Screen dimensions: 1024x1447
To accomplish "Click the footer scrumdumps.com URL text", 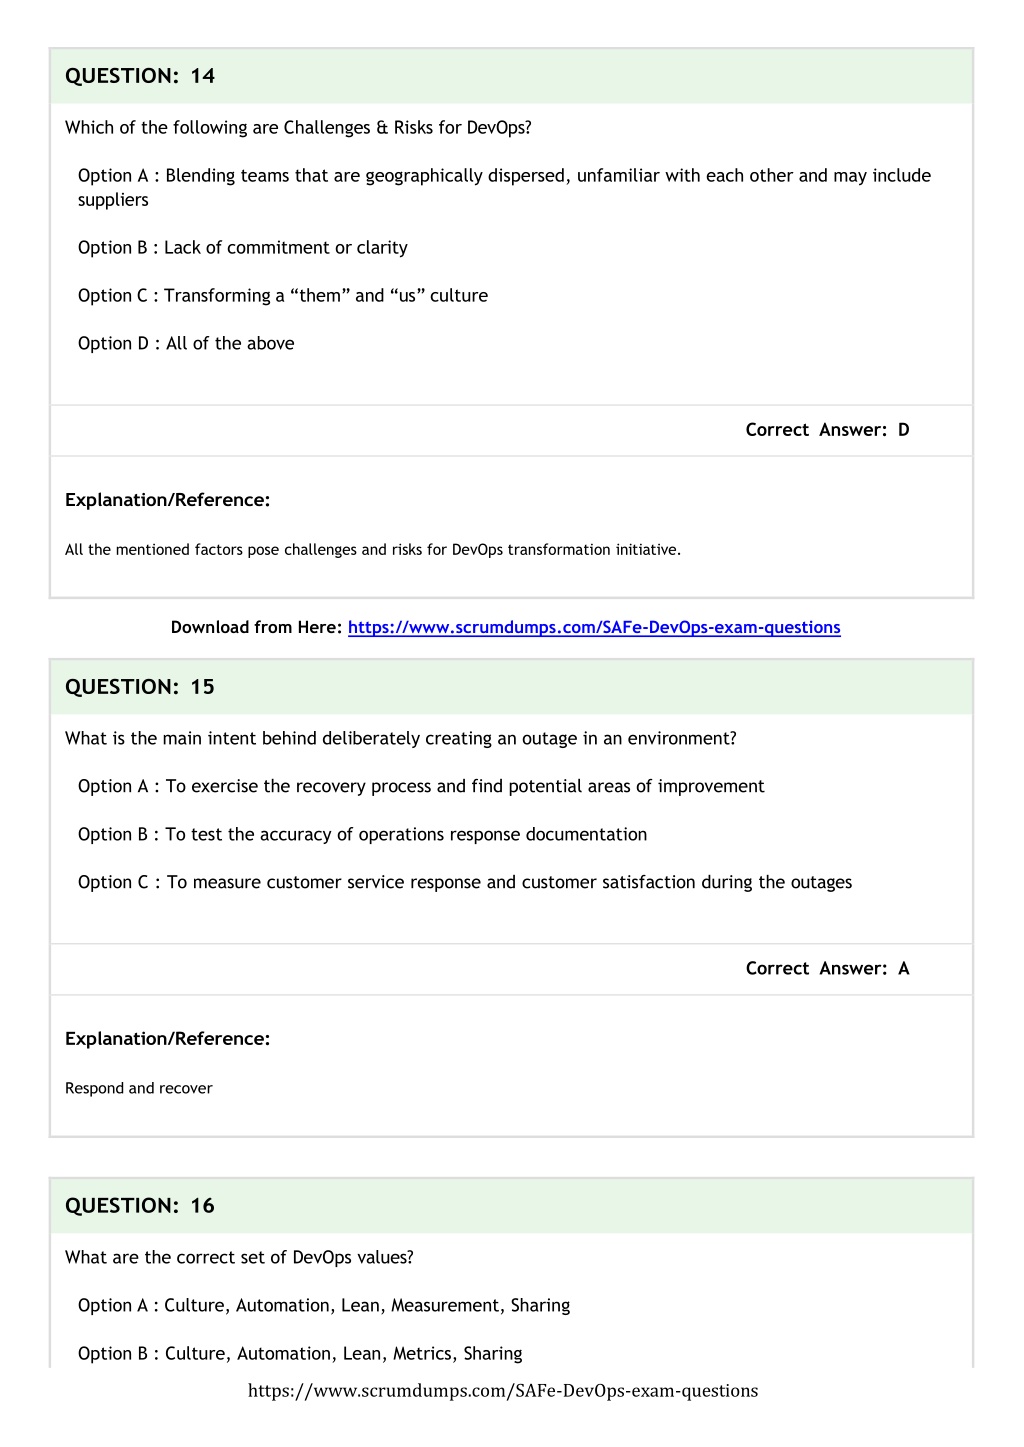I will pos(503,1390).
